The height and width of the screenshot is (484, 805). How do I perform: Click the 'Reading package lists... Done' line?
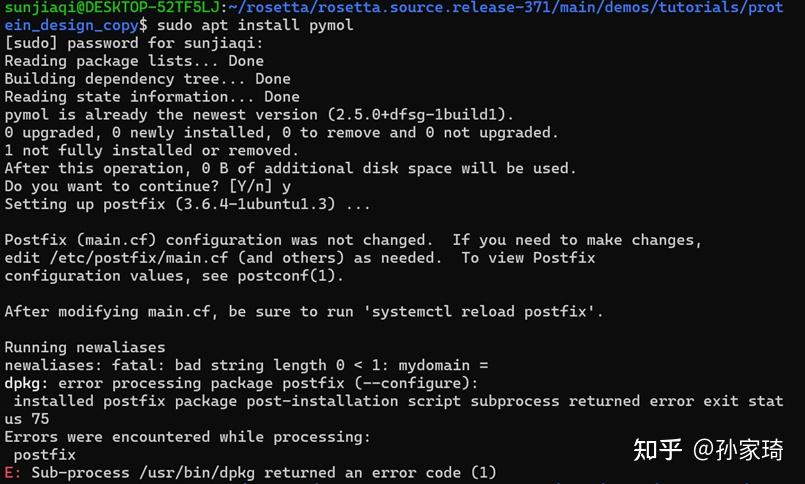[x=134, y=61]
